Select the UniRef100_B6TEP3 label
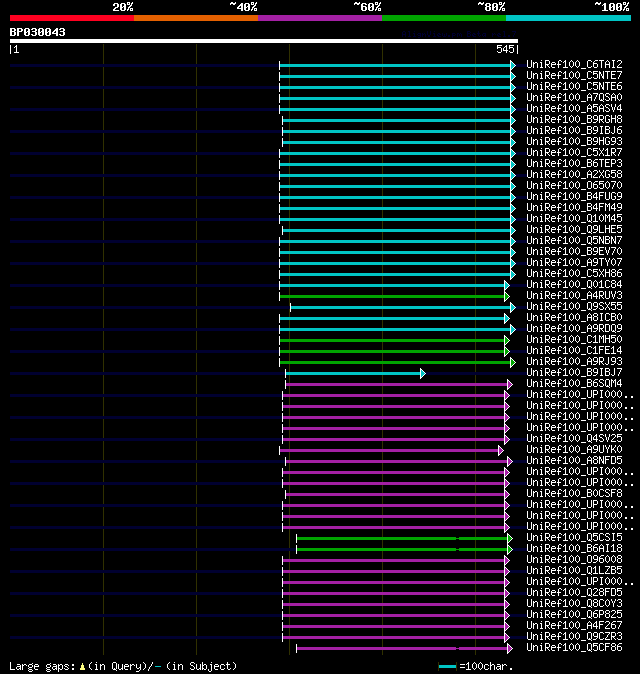The width and height of the screenshot is (640, 674). [574, 163]
